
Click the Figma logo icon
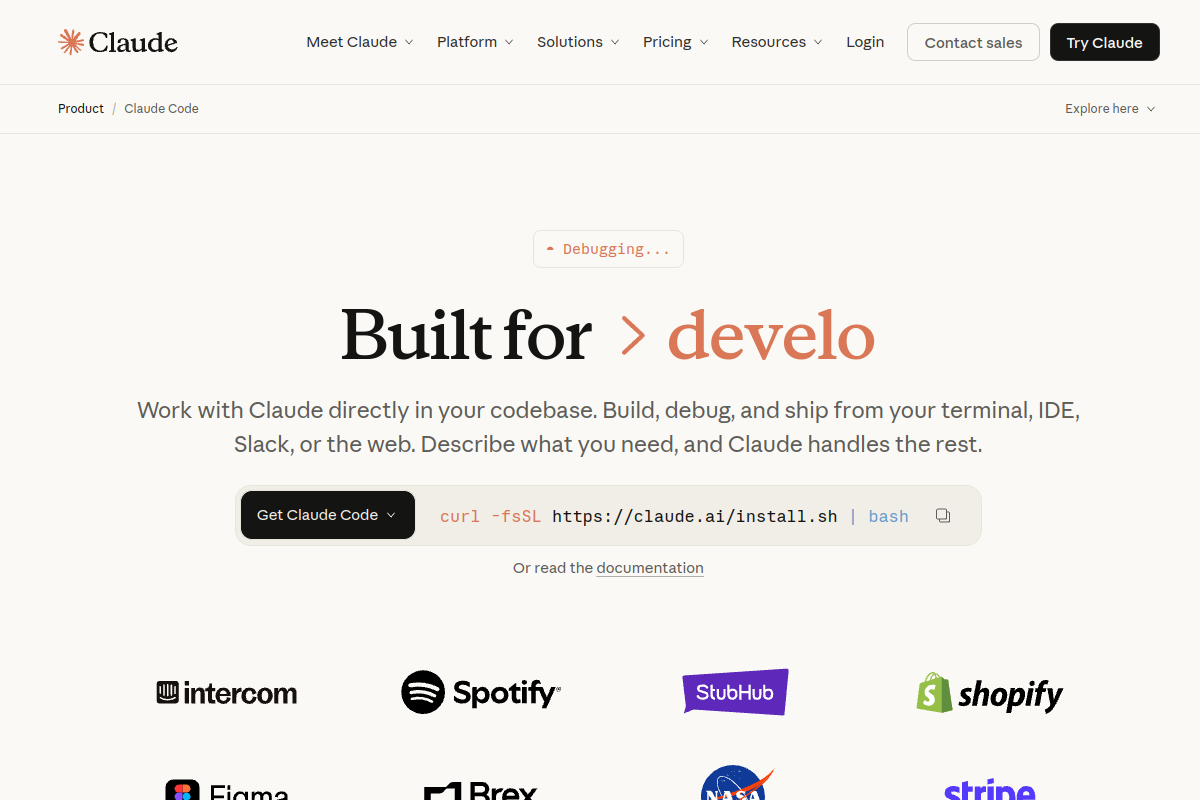click(x=183, y=790)
